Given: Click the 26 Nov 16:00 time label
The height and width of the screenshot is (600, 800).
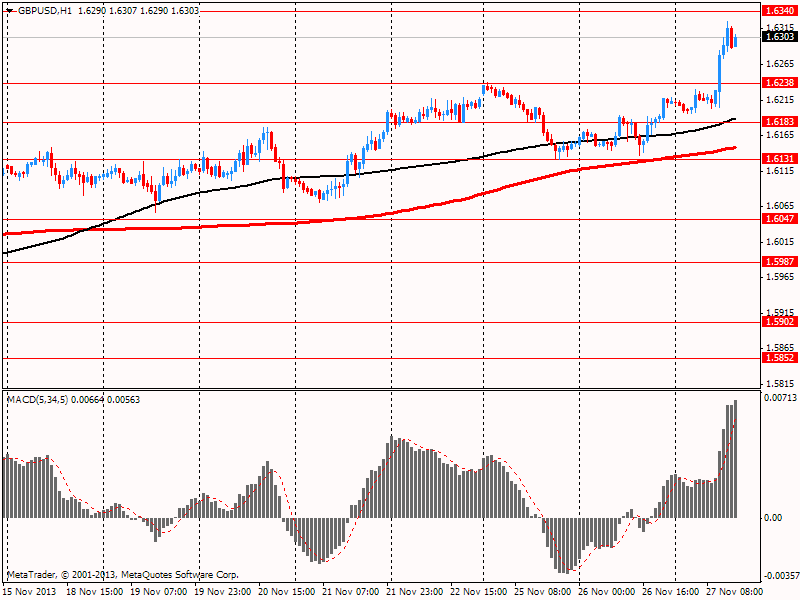Looking at the screenshot, I should [x=670, y=592].
